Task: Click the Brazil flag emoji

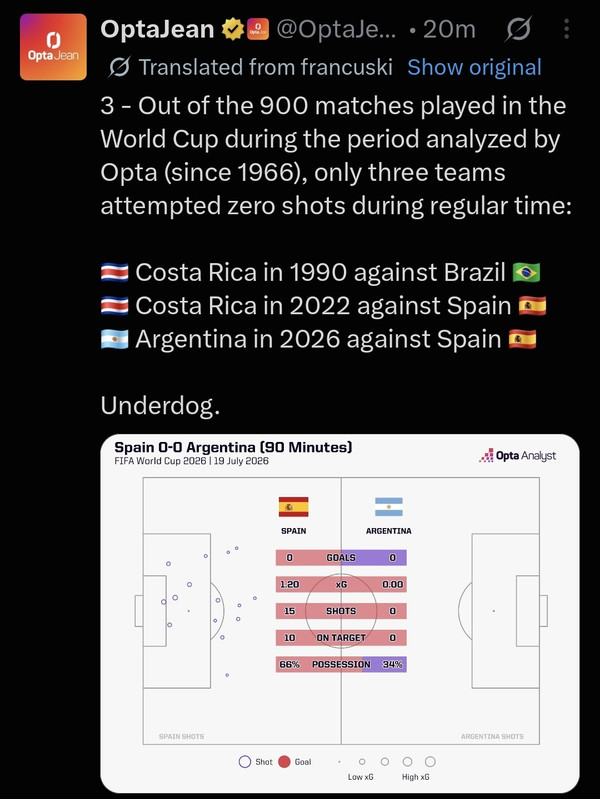Action: tap(526, 273)
